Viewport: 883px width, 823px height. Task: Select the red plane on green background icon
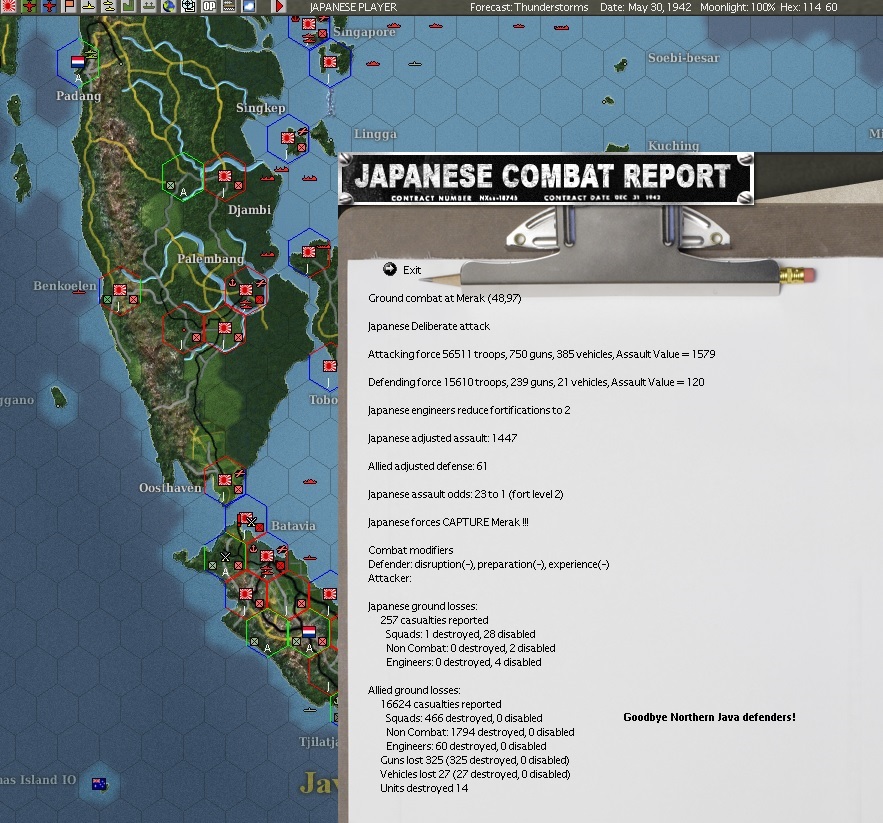tap(29, 6)
